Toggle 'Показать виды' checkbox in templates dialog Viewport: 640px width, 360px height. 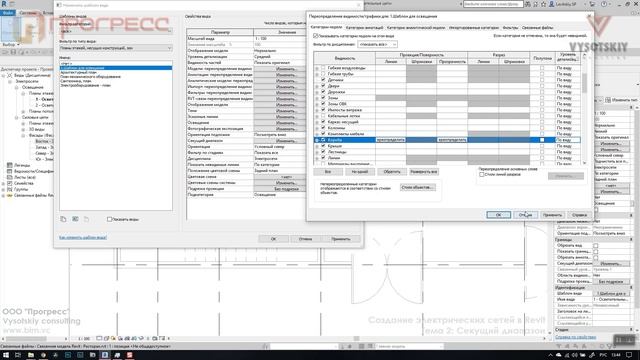click(x=109, y=219)
